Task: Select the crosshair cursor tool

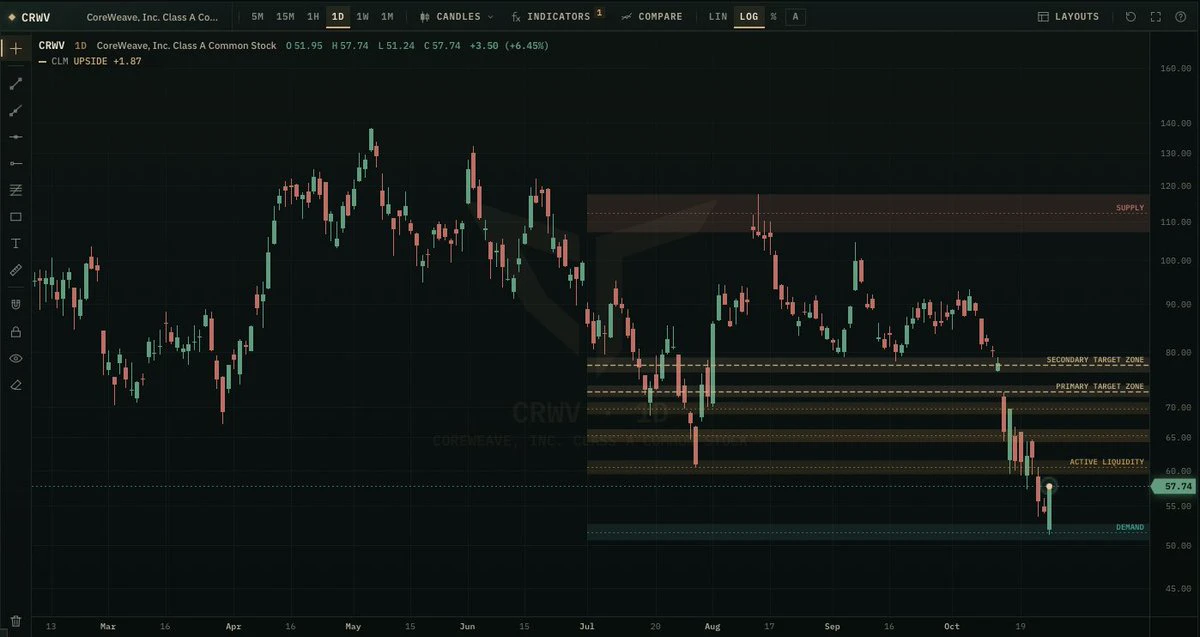Action: point(15,48)
